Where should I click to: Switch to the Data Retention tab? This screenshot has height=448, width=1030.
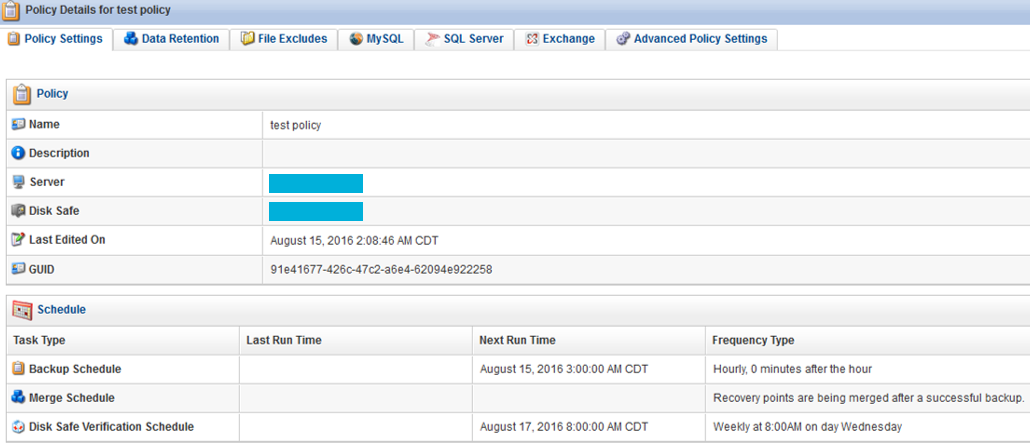click(171, 39)
